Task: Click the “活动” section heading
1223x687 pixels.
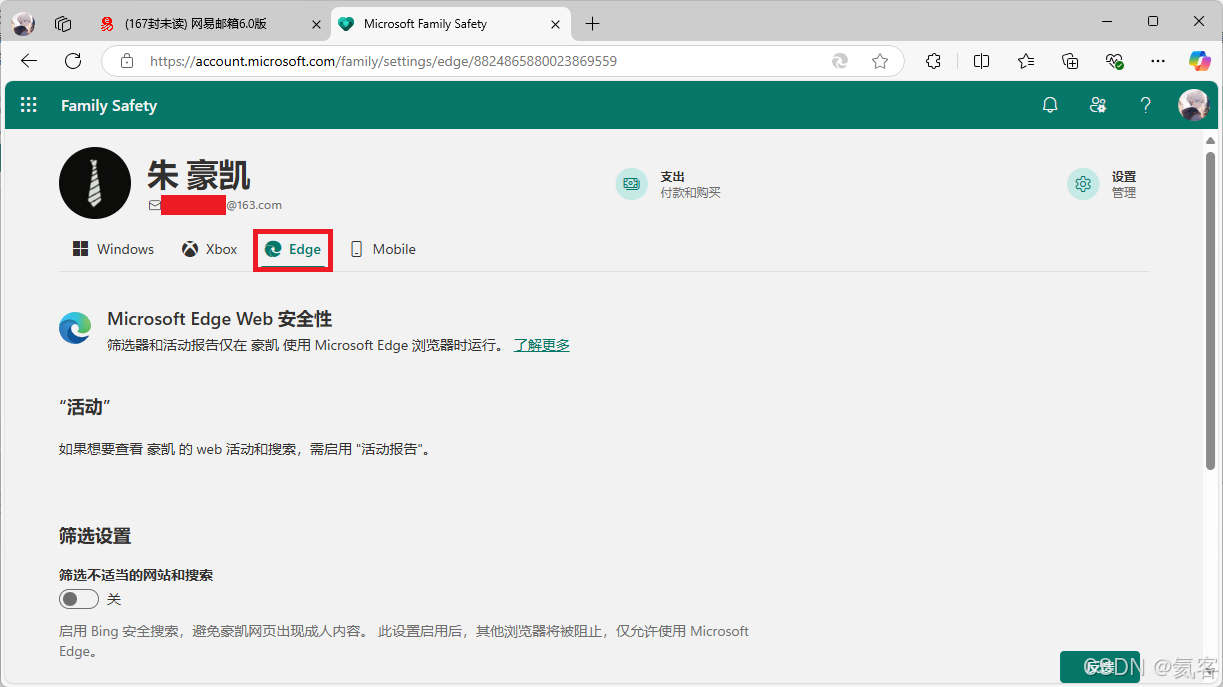Action: coord(84,407)
